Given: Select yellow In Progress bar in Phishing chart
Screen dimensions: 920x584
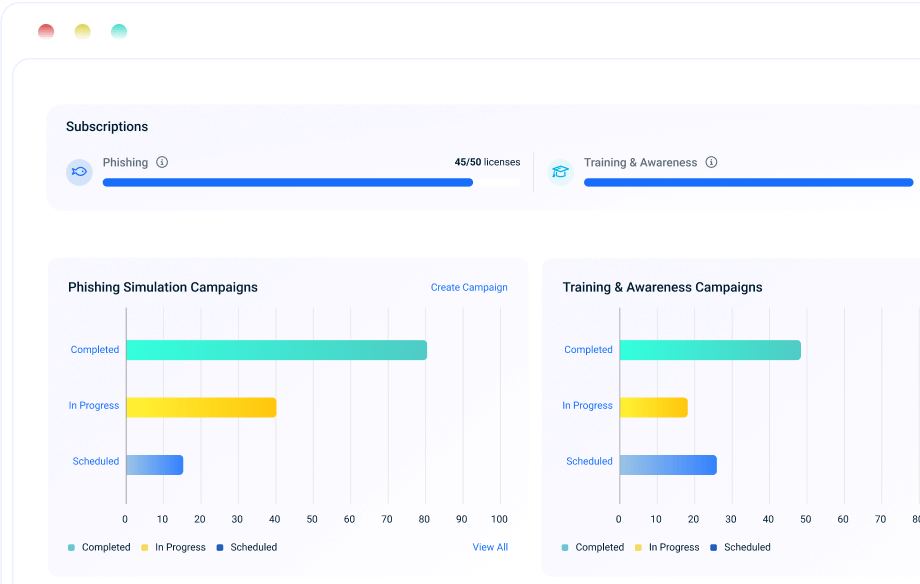Looking at the screenshot, I should (x=201, y=407).
